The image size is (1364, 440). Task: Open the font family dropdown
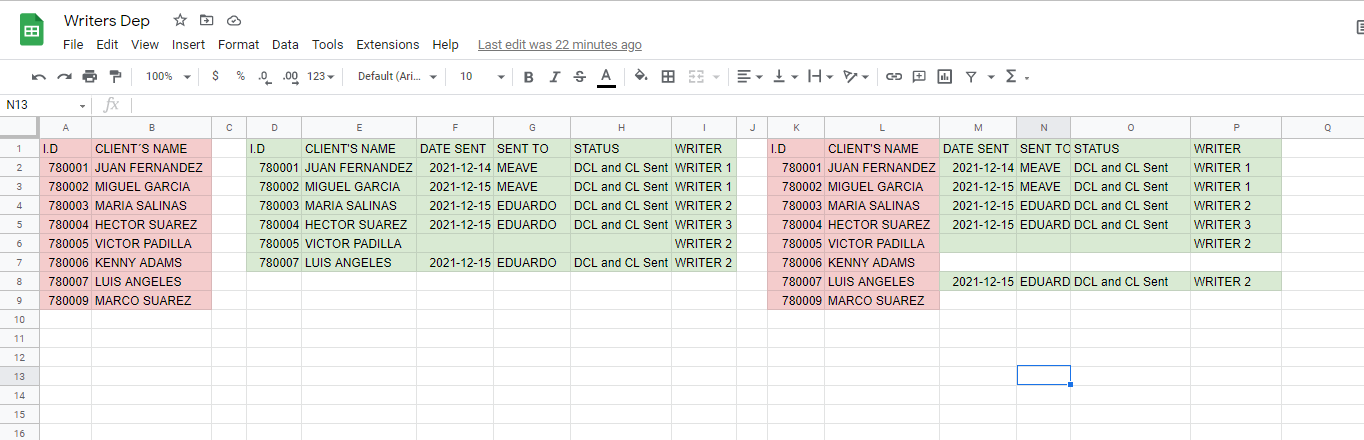pyautogui.click(x=397, y=76)
